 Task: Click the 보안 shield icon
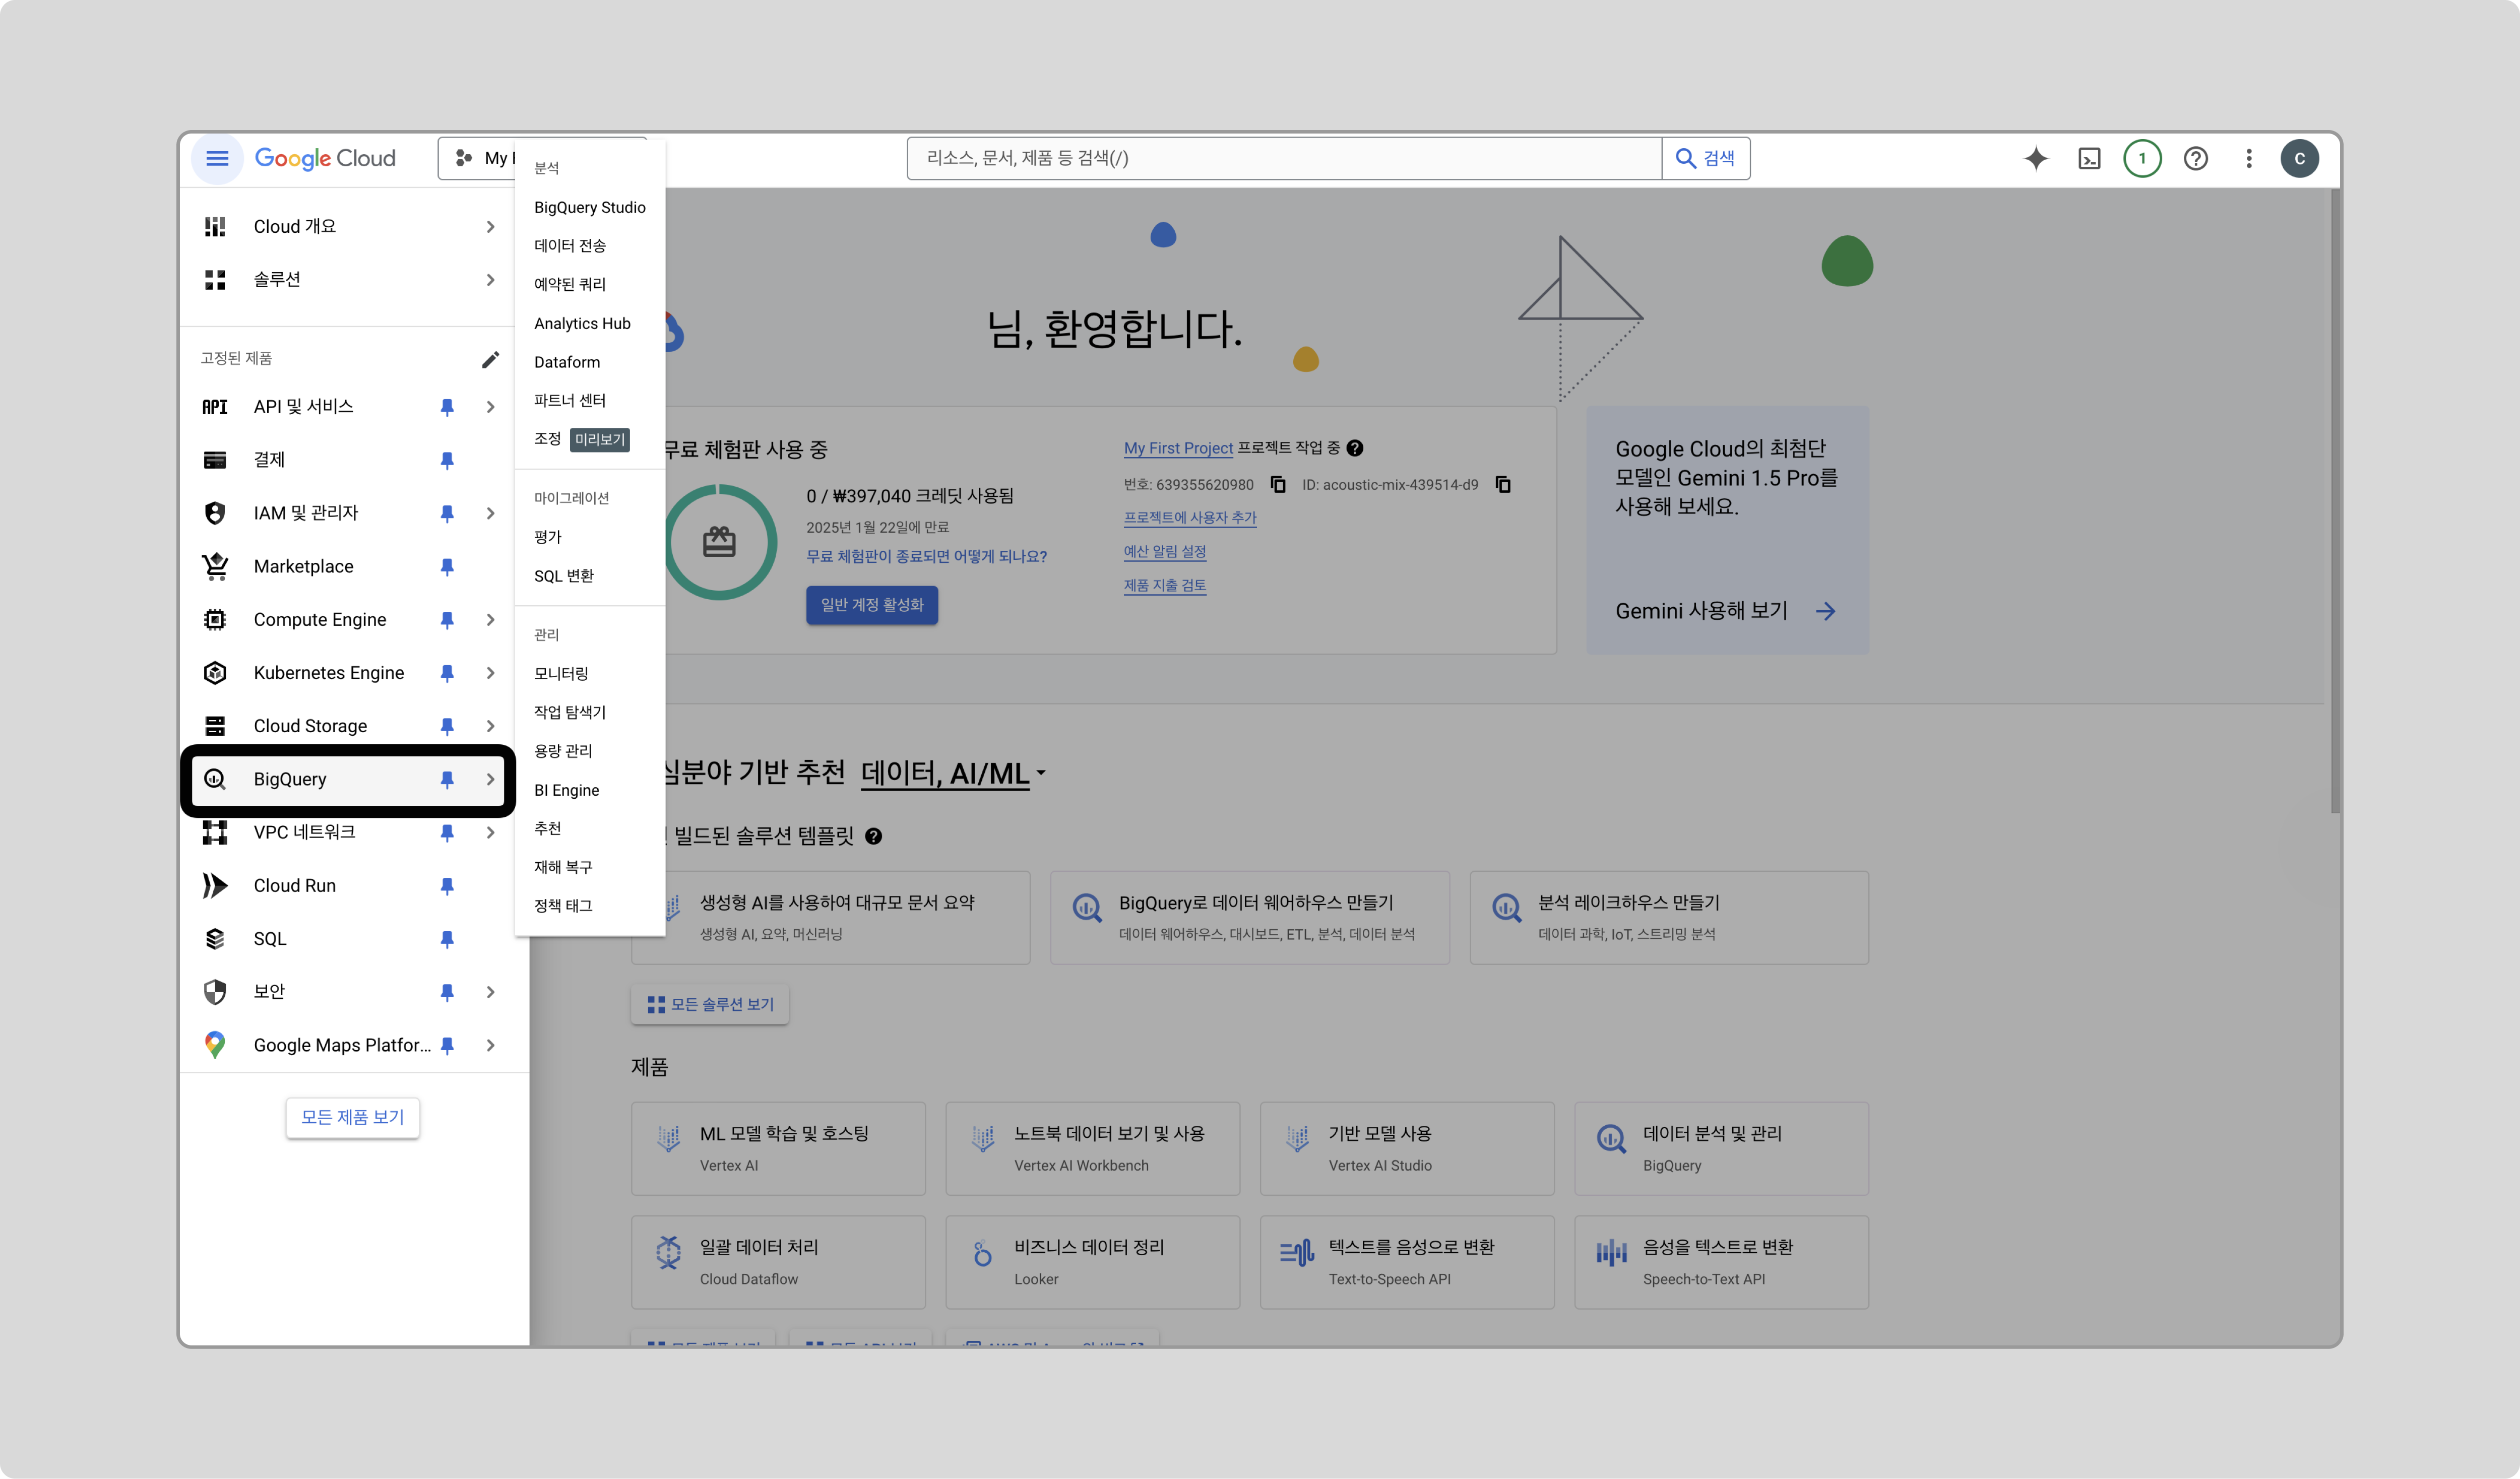[215, 991]
